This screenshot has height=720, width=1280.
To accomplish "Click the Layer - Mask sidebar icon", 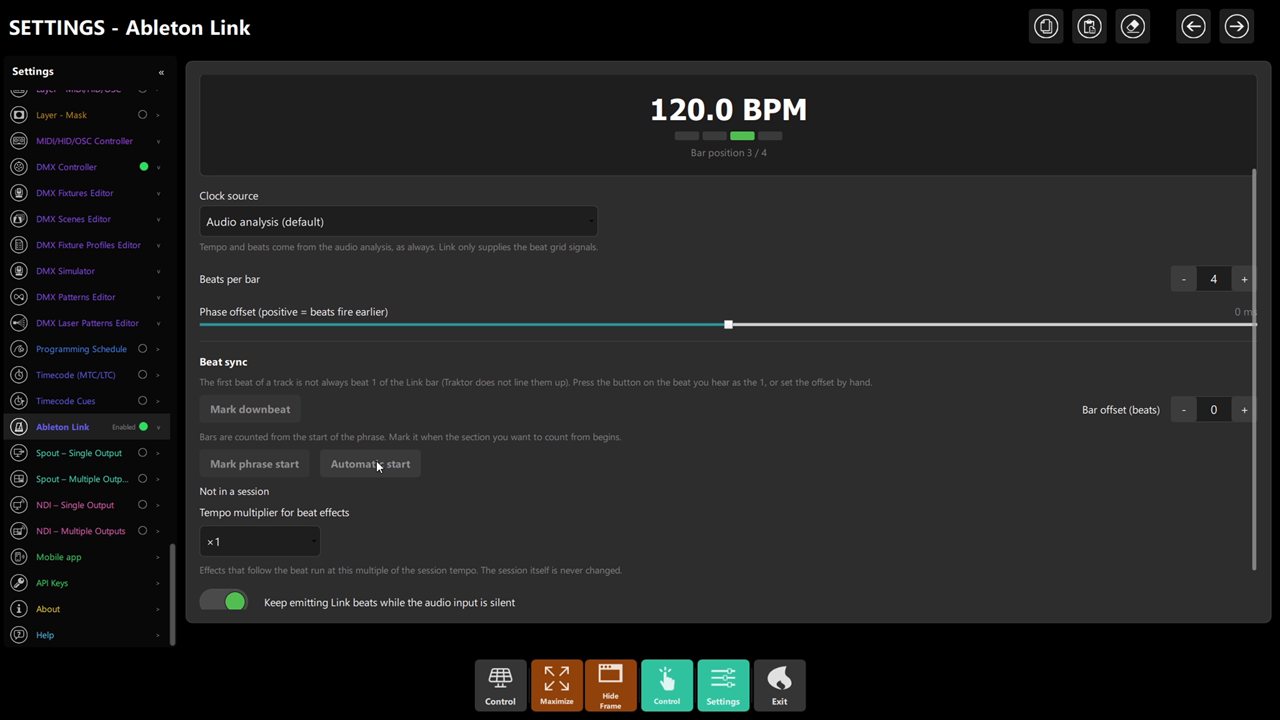I will pyautogui.click(x=18, y=115).
